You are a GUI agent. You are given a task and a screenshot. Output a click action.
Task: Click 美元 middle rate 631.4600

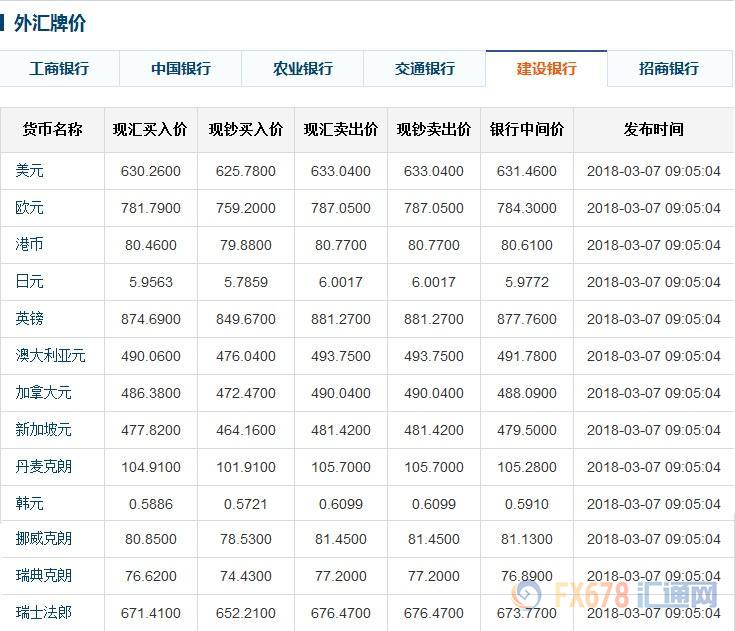tap(527, 171)
